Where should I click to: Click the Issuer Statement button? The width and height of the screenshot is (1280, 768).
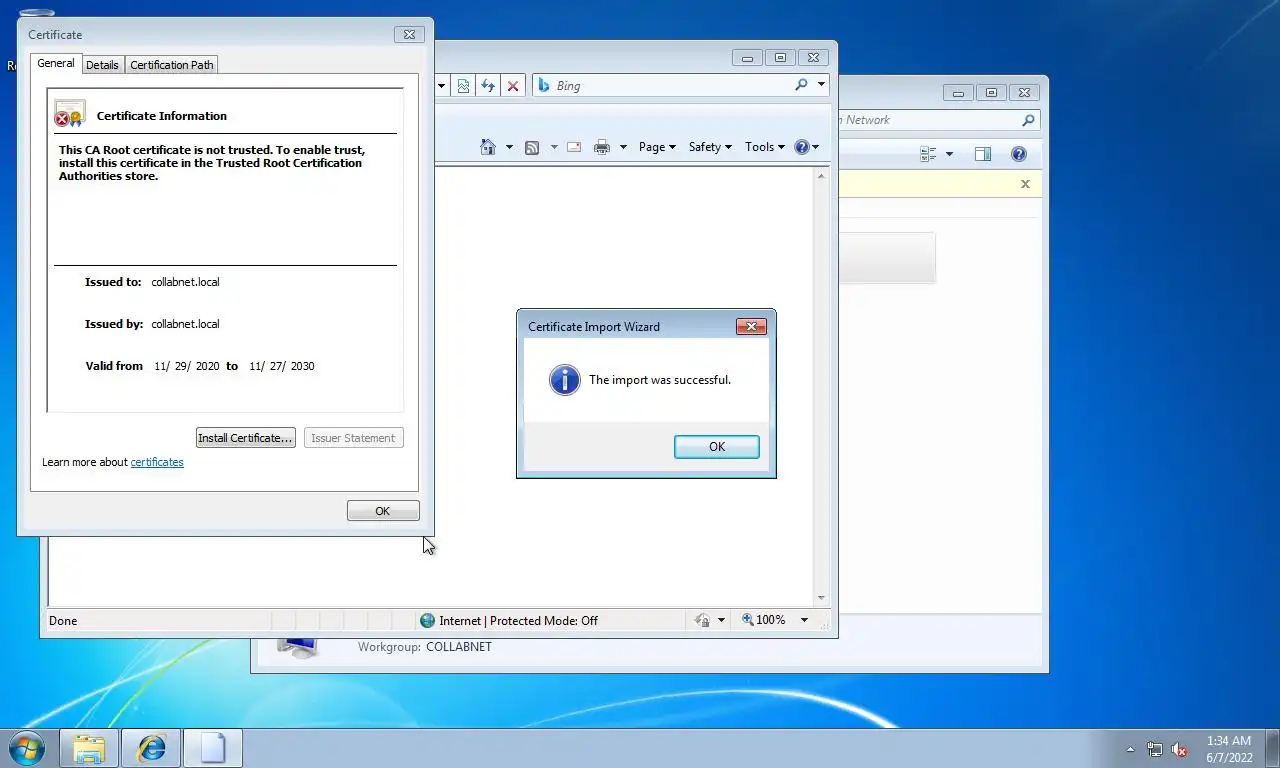[x=354, y=438]
